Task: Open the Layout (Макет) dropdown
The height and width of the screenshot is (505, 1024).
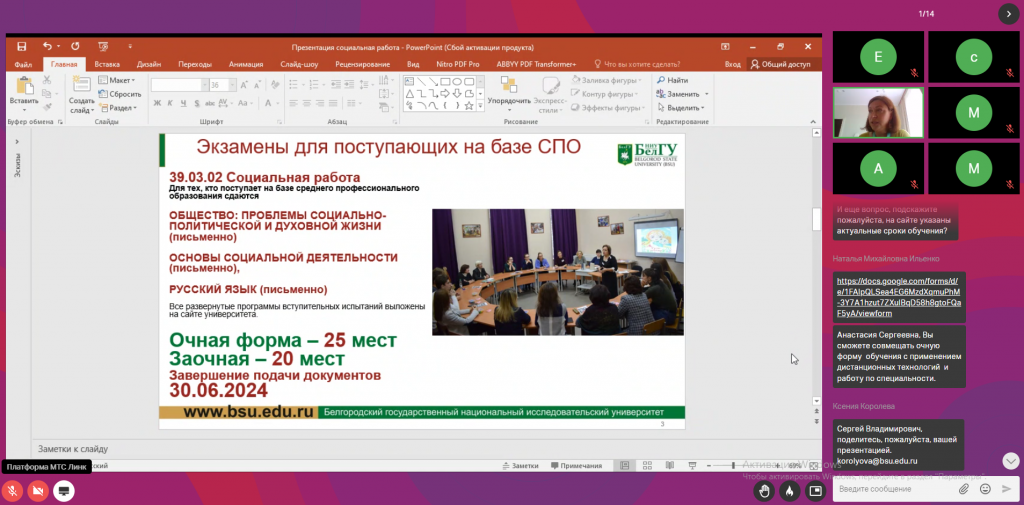Action: pyautogui.click(x=118, y=80)
